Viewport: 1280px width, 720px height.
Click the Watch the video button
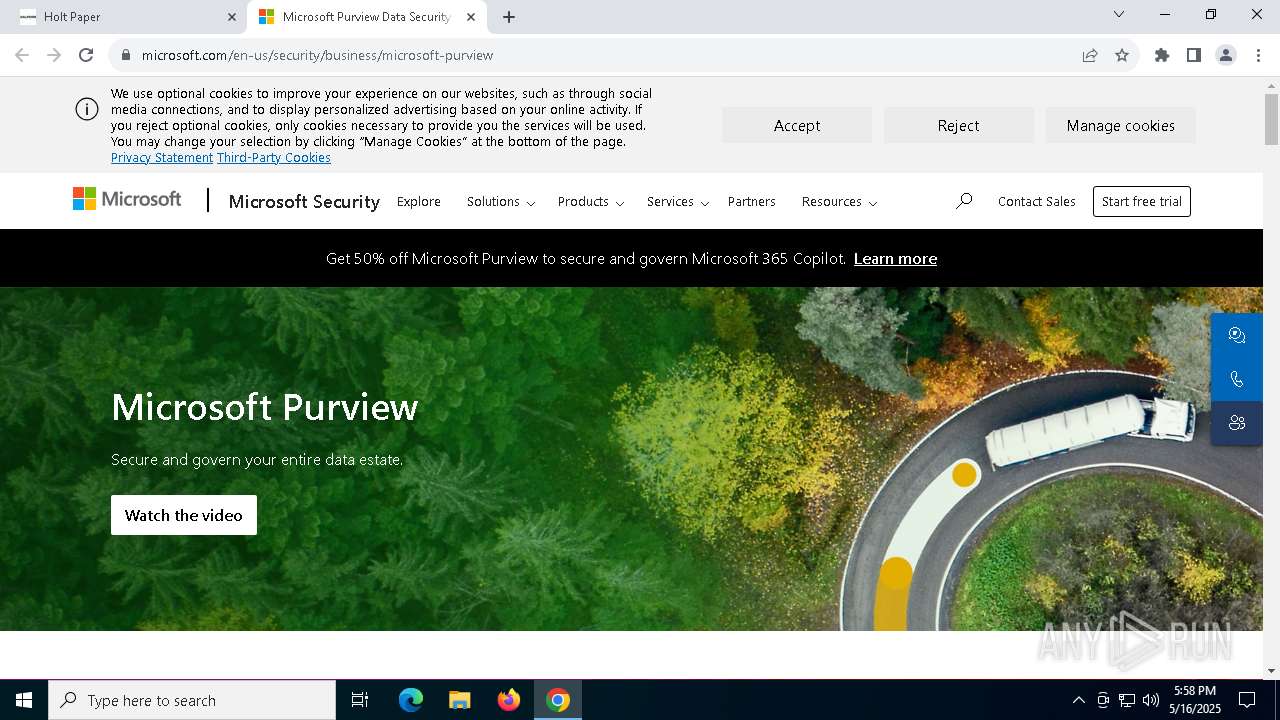click(x=184, y=515)
